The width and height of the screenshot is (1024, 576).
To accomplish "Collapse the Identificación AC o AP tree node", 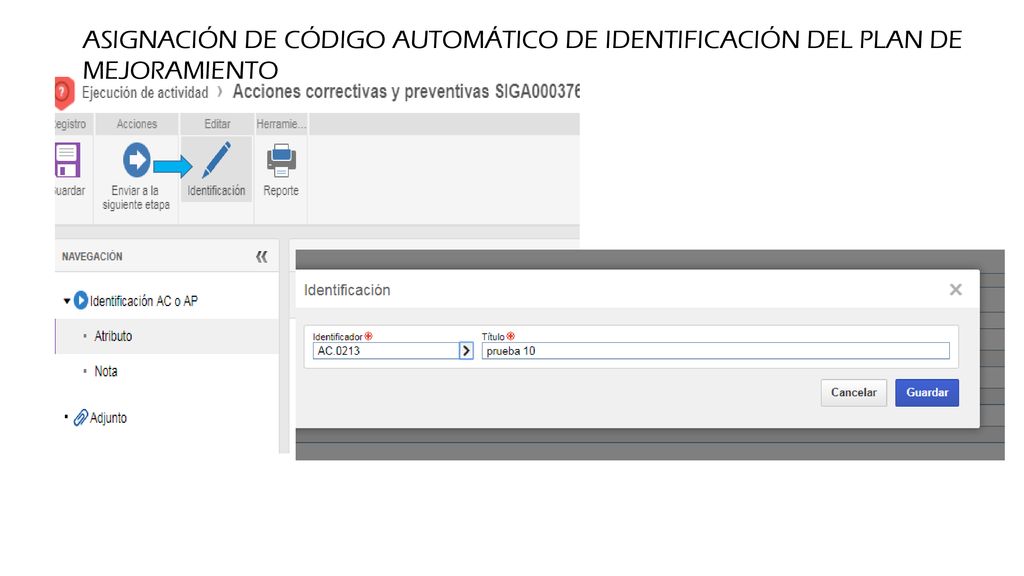I will pyautogui.click(x=67, y=301).
